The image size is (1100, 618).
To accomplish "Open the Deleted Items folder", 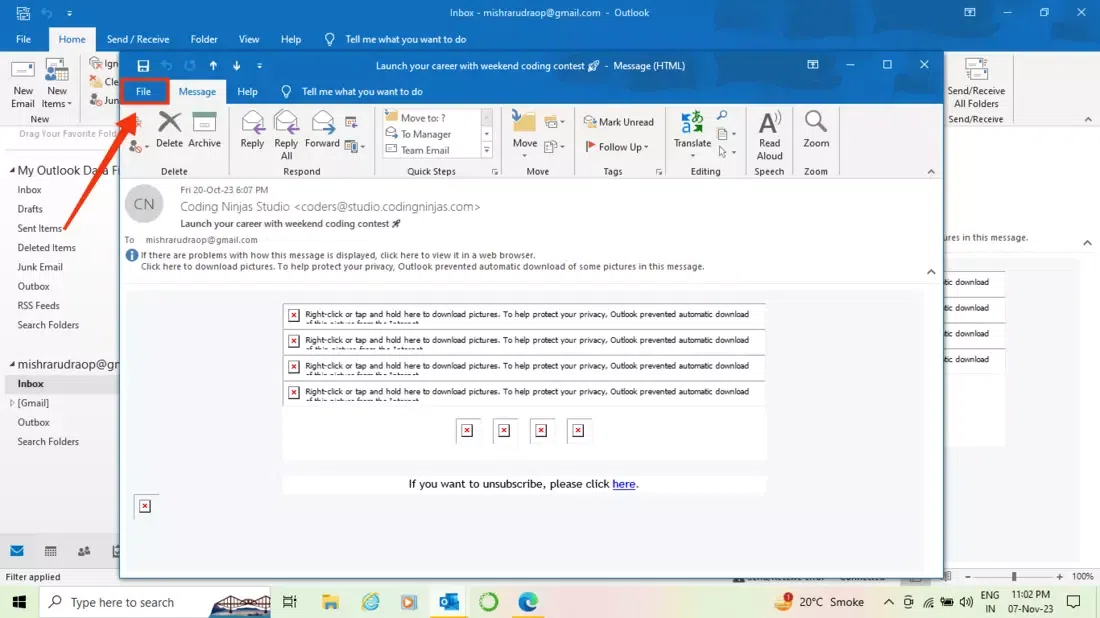I will tap(46, 248).
